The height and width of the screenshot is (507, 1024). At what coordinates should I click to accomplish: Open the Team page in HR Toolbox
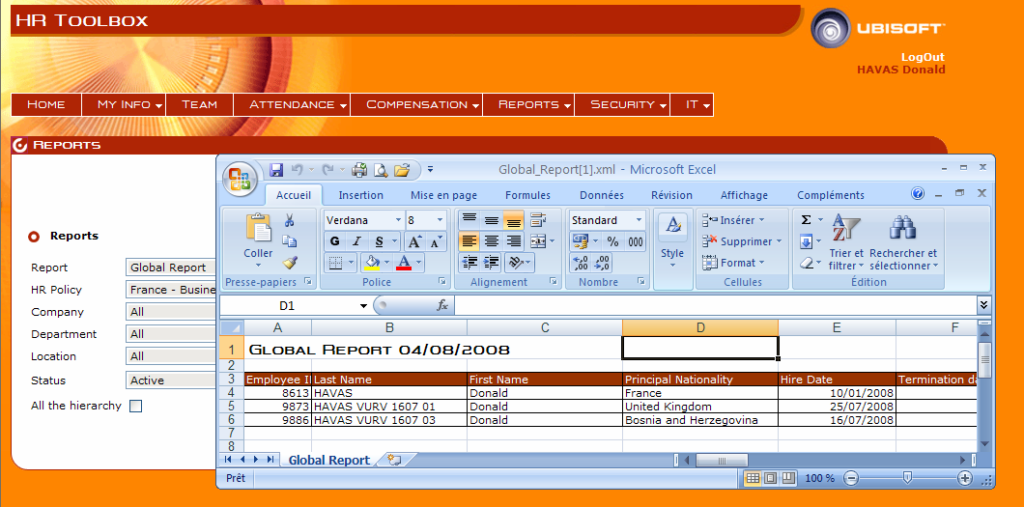[x=199, y=105]
